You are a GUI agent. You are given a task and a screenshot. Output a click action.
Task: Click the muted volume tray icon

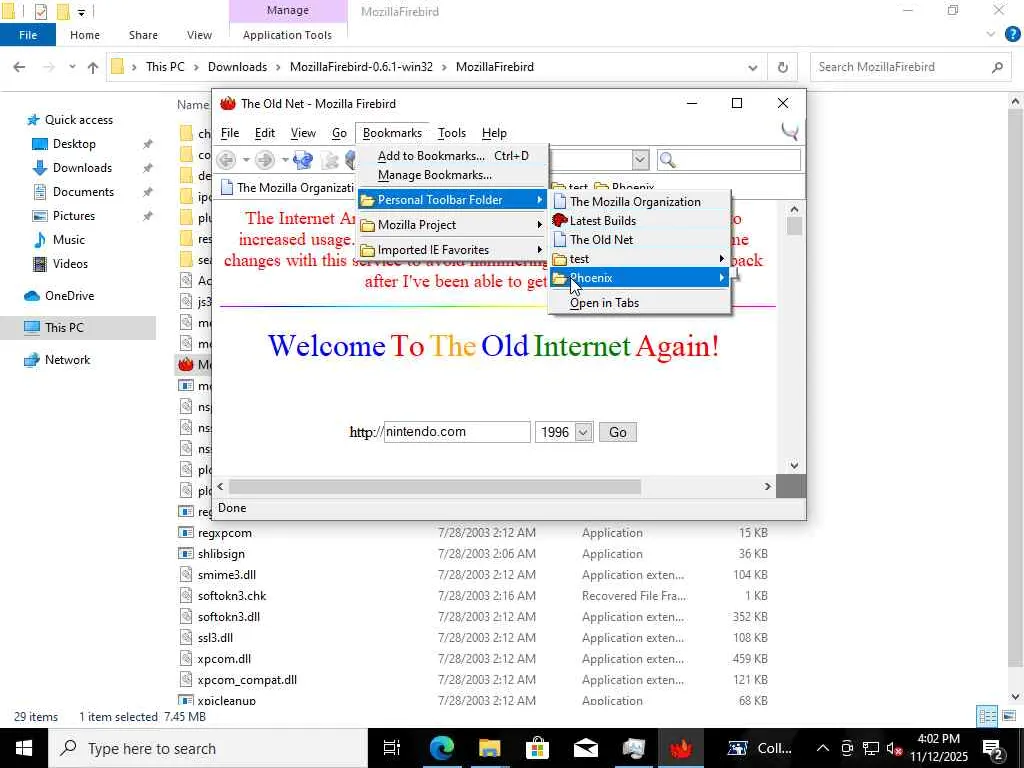894,748
